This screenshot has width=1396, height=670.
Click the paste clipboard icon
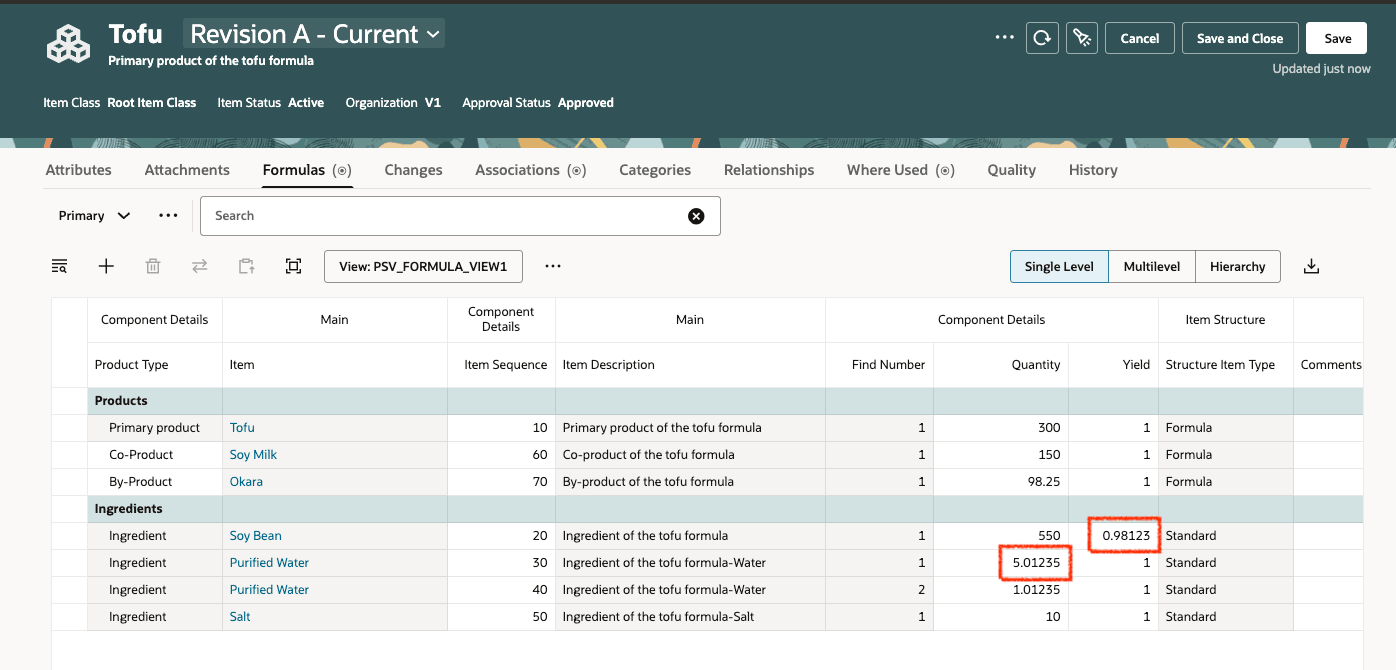point(246,266)
